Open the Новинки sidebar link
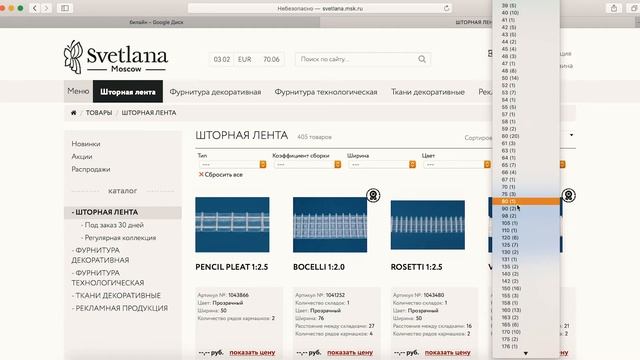The width and height of the screenshot is (640, 360). (x=86, y=144)
